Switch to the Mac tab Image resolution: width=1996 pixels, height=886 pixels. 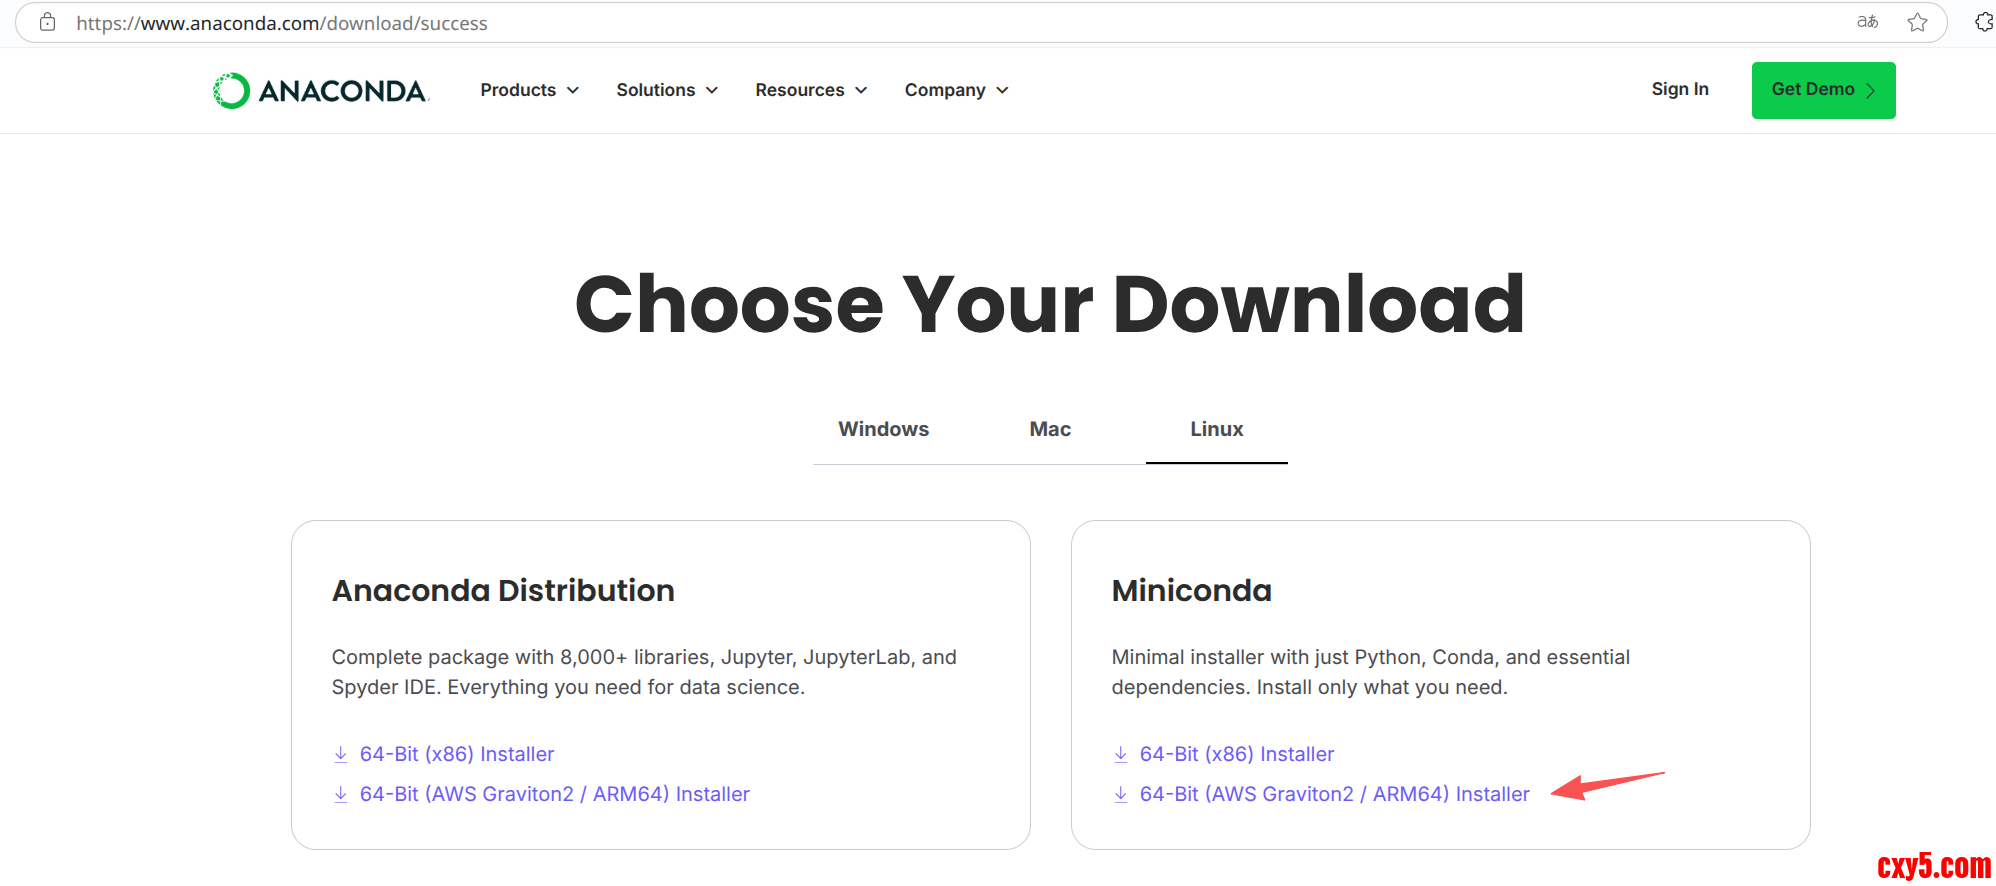(x=1050, y=429)
